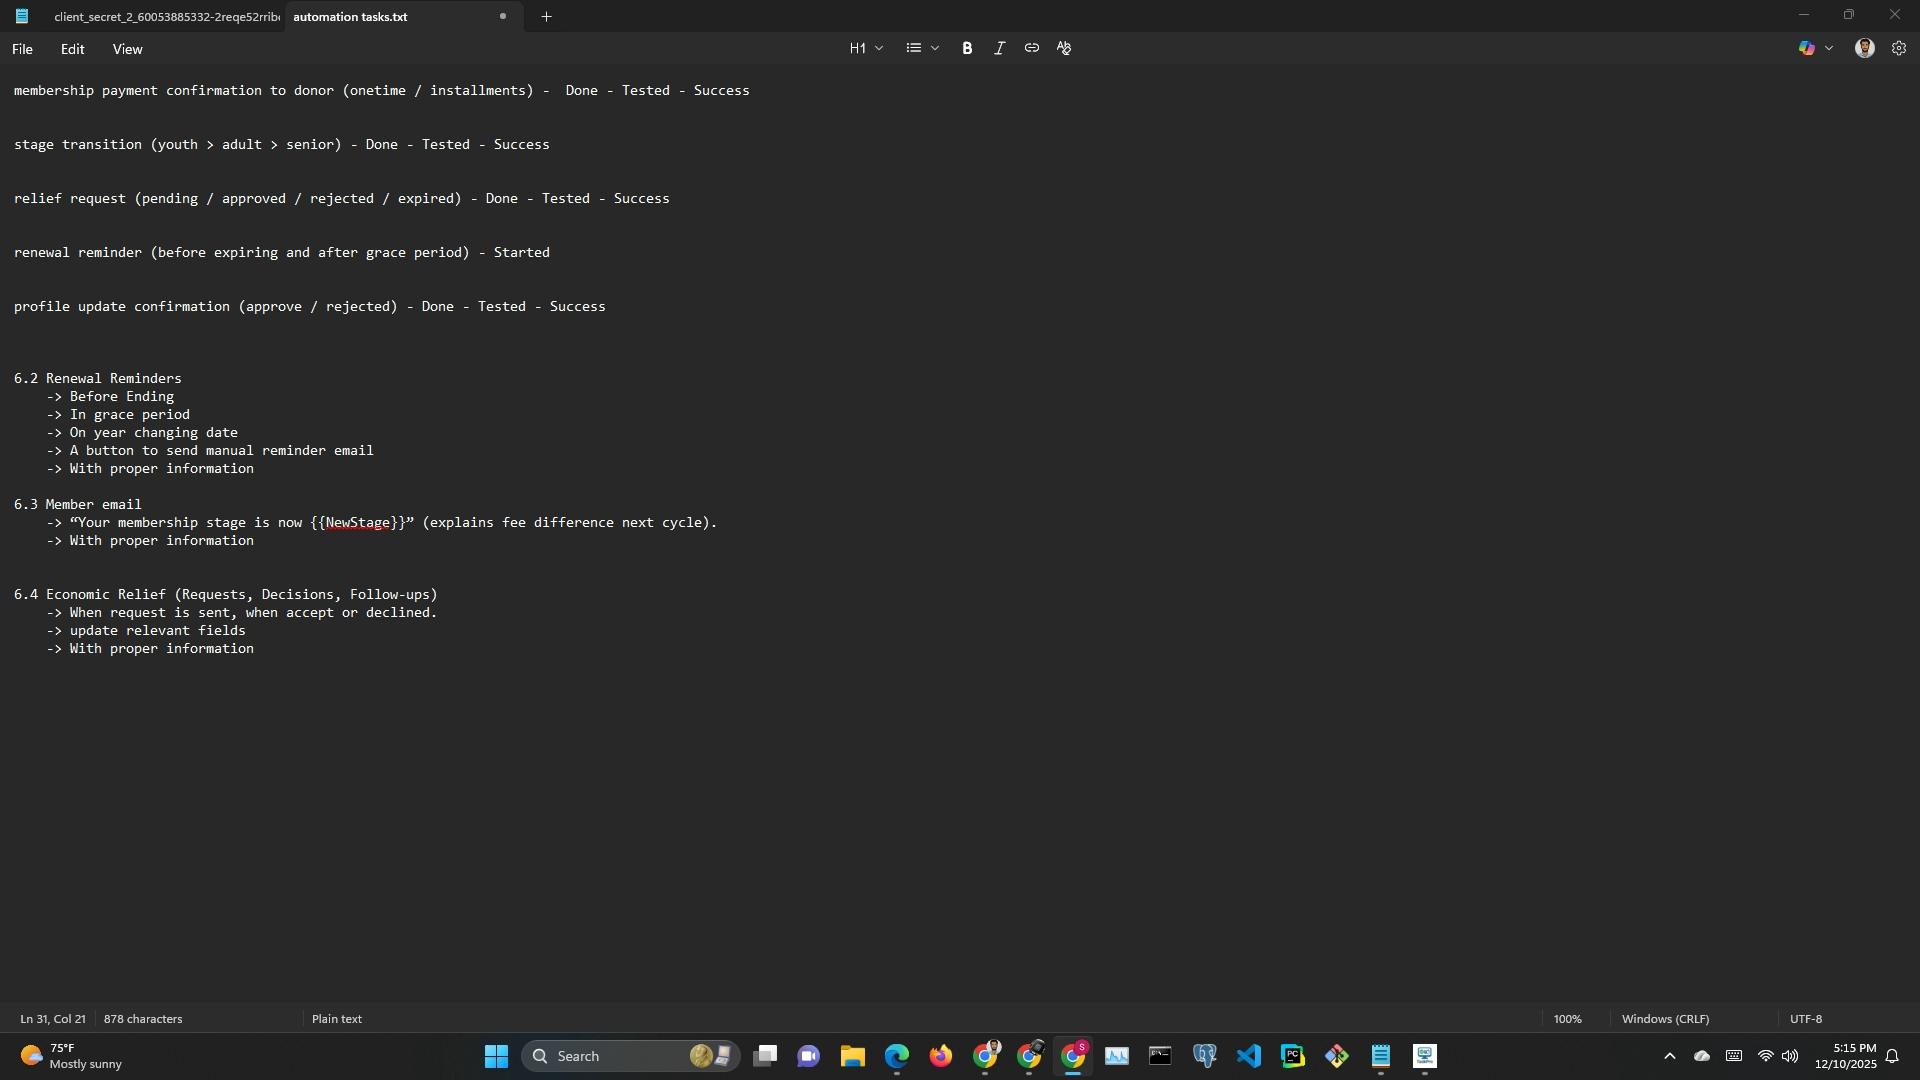Click Windows (CRLF) line ending indicator

coord(1665,1019)
